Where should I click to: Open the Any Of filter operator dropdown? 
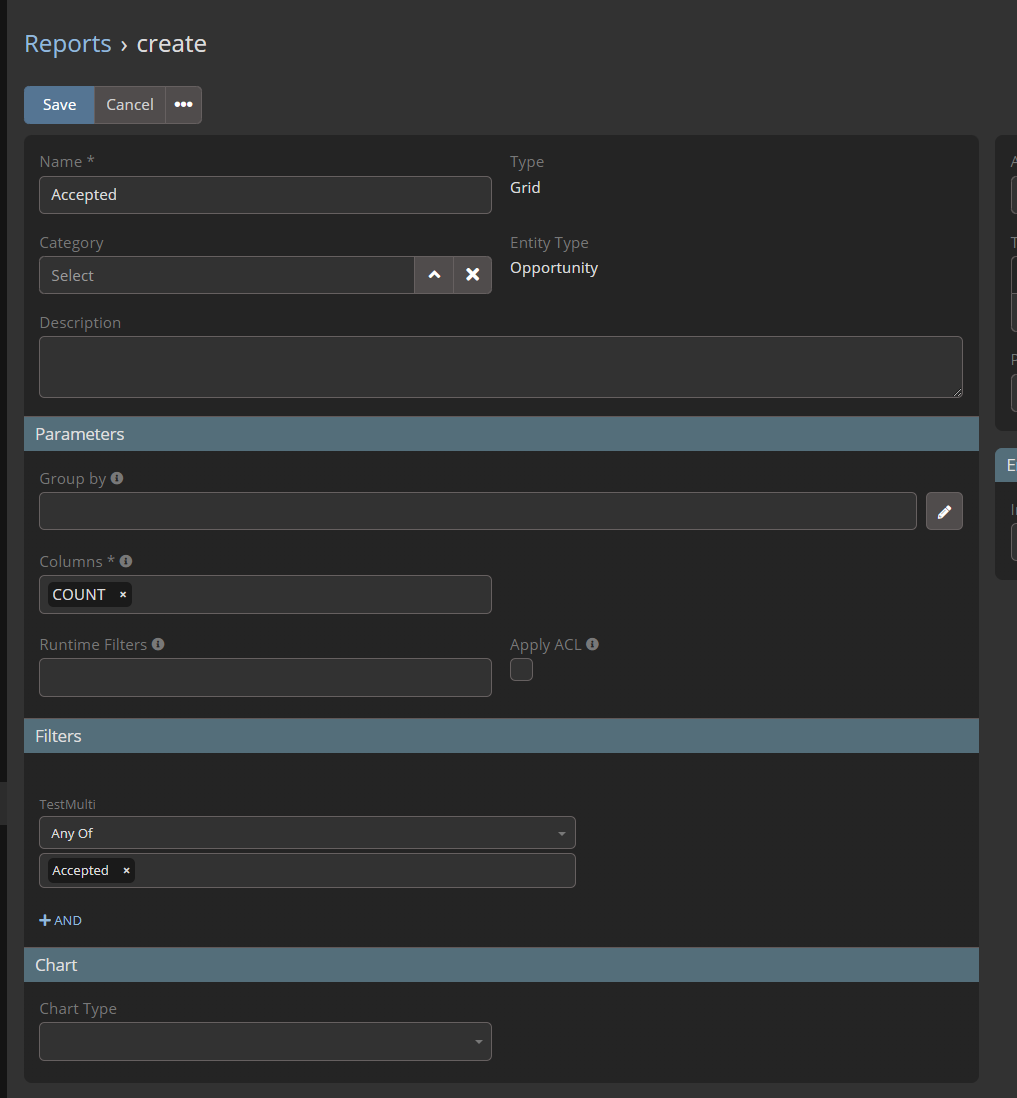point(307,833)
